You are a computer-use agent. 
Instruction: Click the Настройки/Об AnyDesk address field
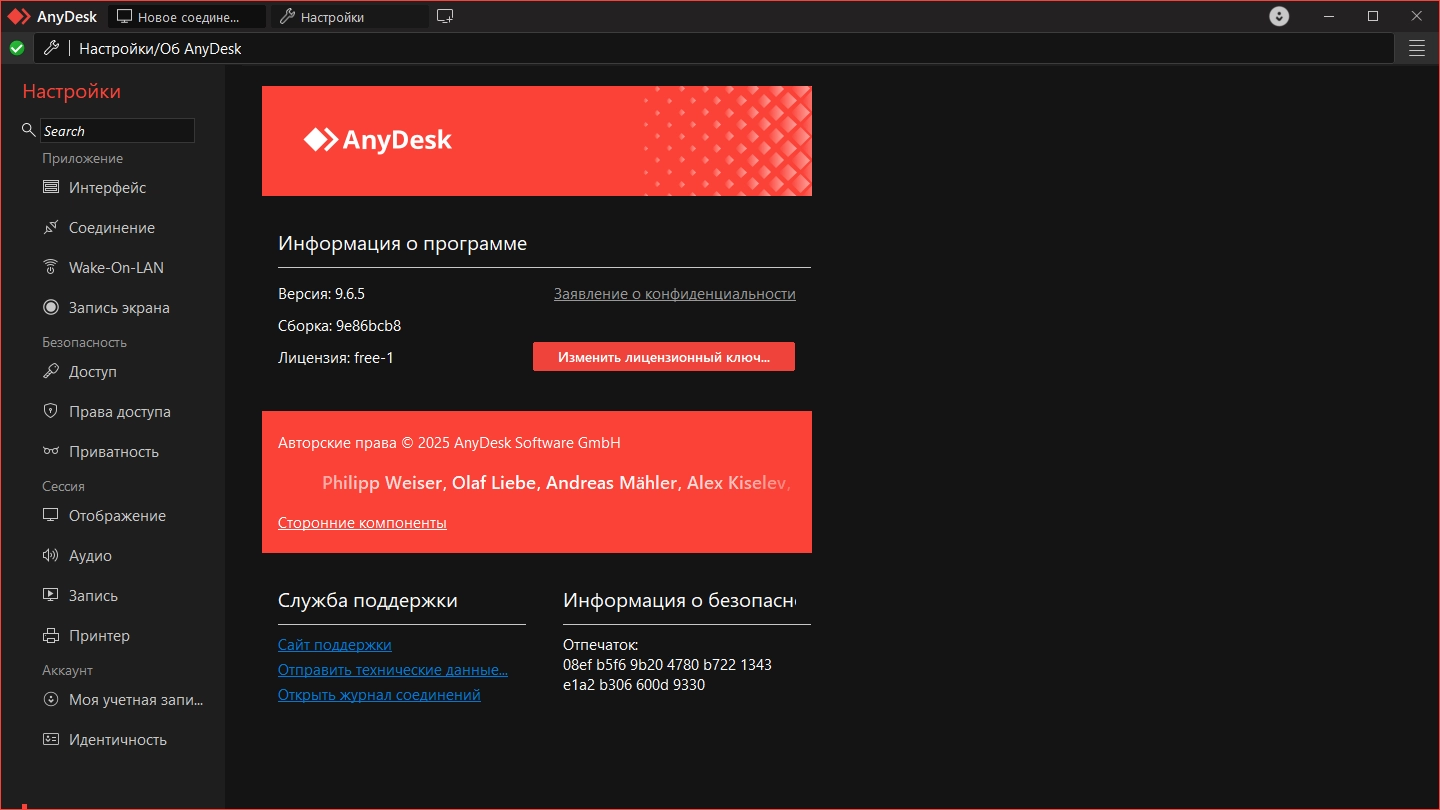pos(714,48)
